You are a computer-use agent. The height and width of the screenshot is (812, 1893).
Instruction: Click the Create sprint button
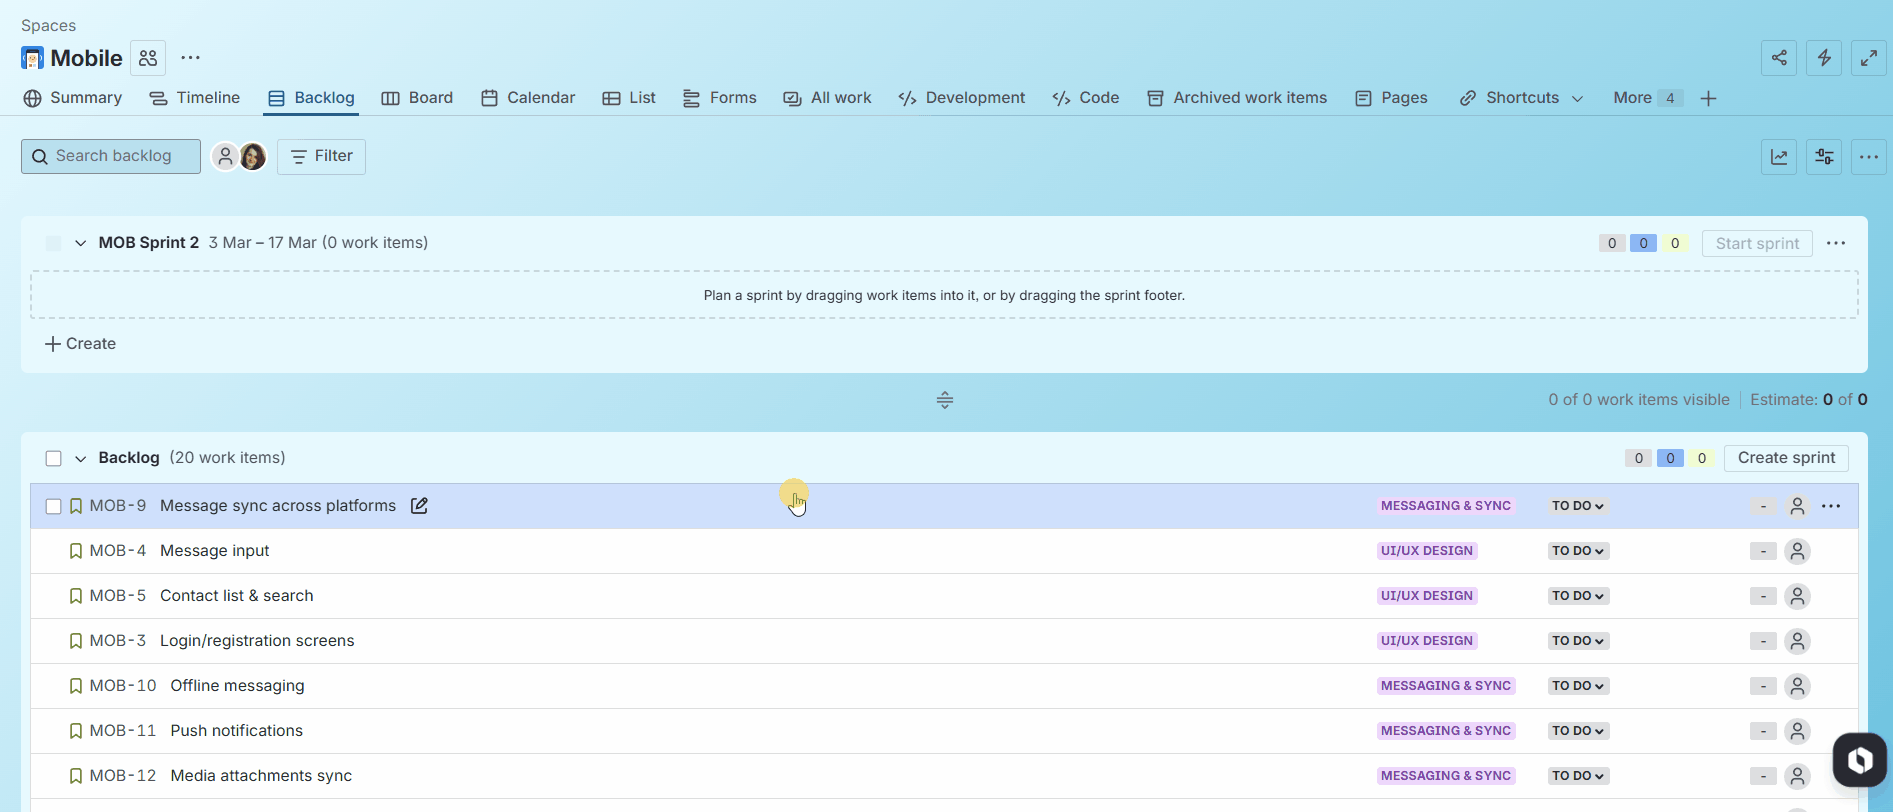(x=1786, y=458)
